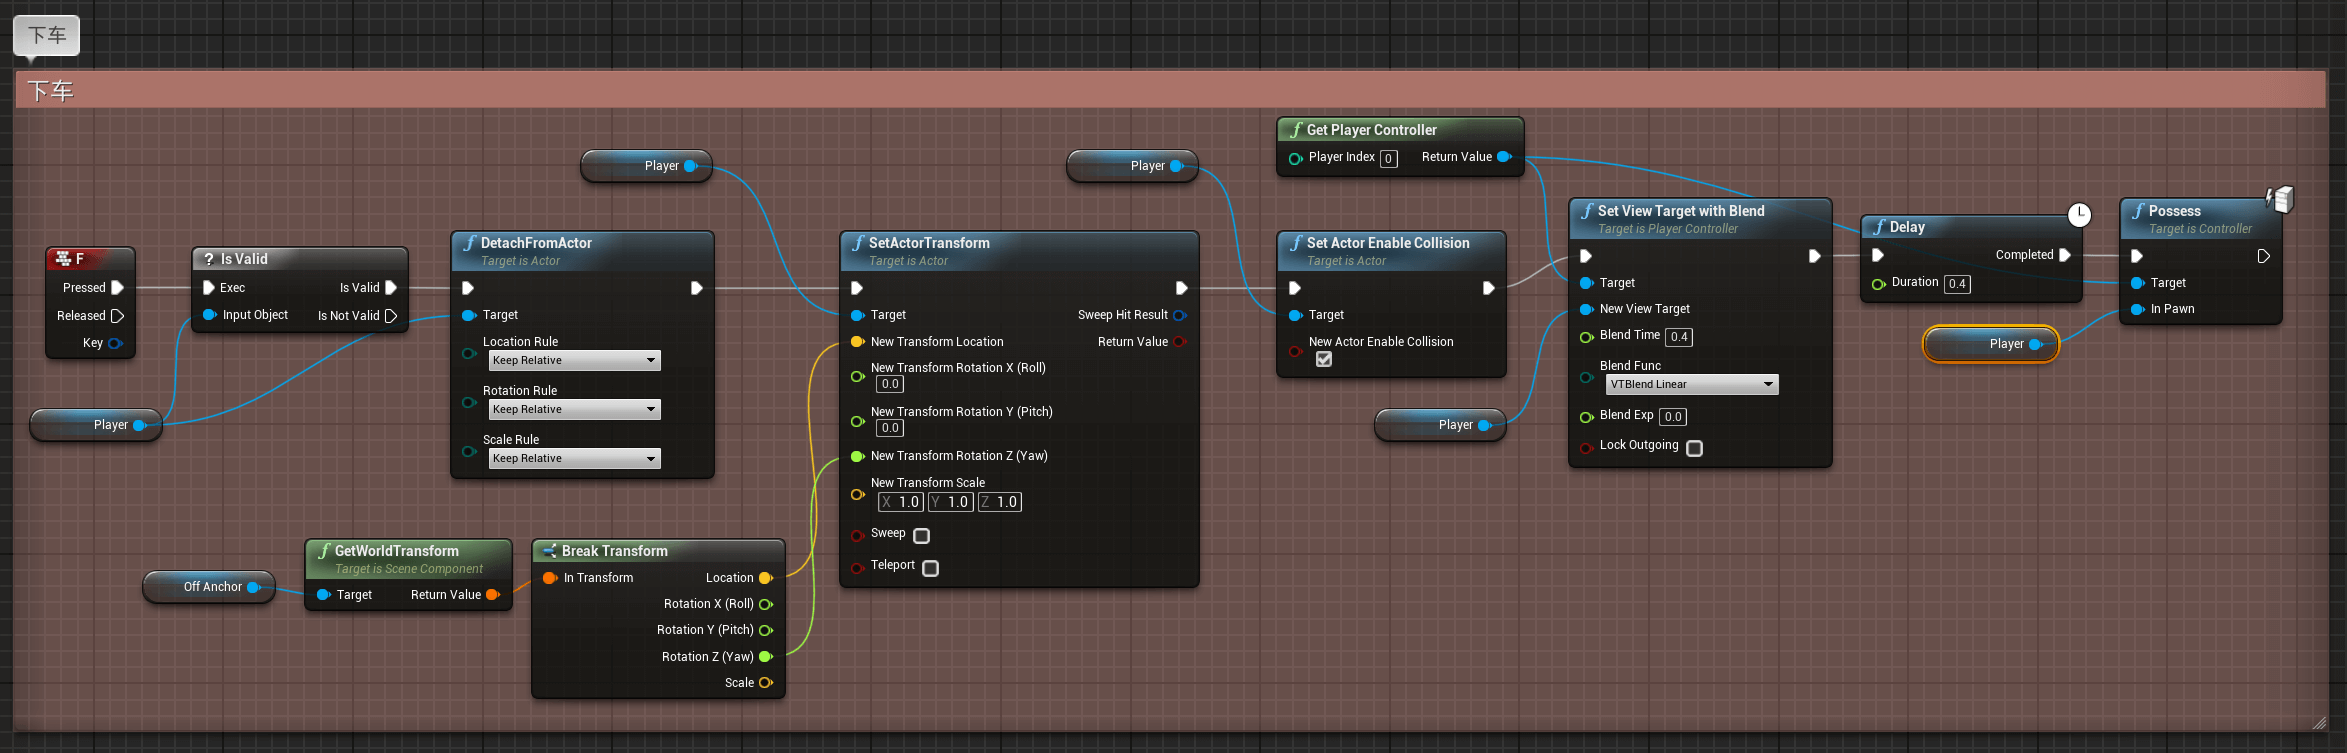Click the Key output pin on F node
This screenshot has width=2347, height=753.
115,343
